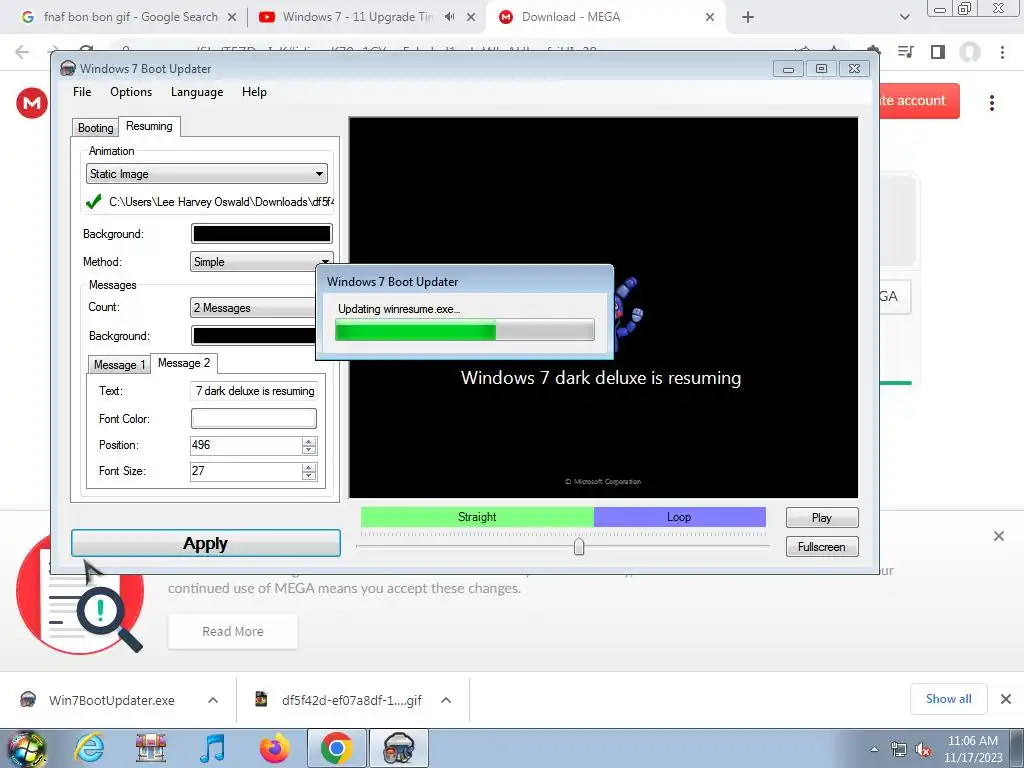
Task: Open the music note taskbar app
Action: pyautogui.click(x=213, y=748)
